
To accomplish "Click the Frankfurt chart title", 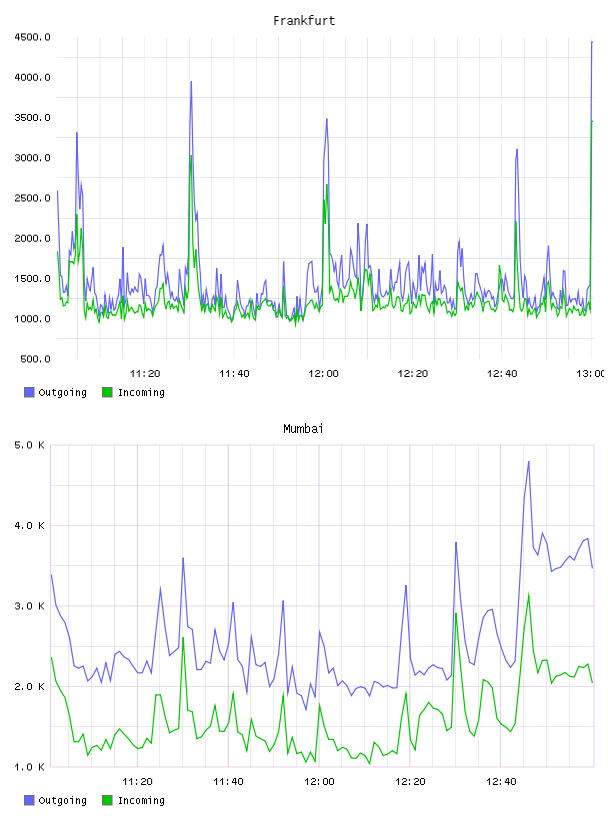I will [x=304, y=21].
